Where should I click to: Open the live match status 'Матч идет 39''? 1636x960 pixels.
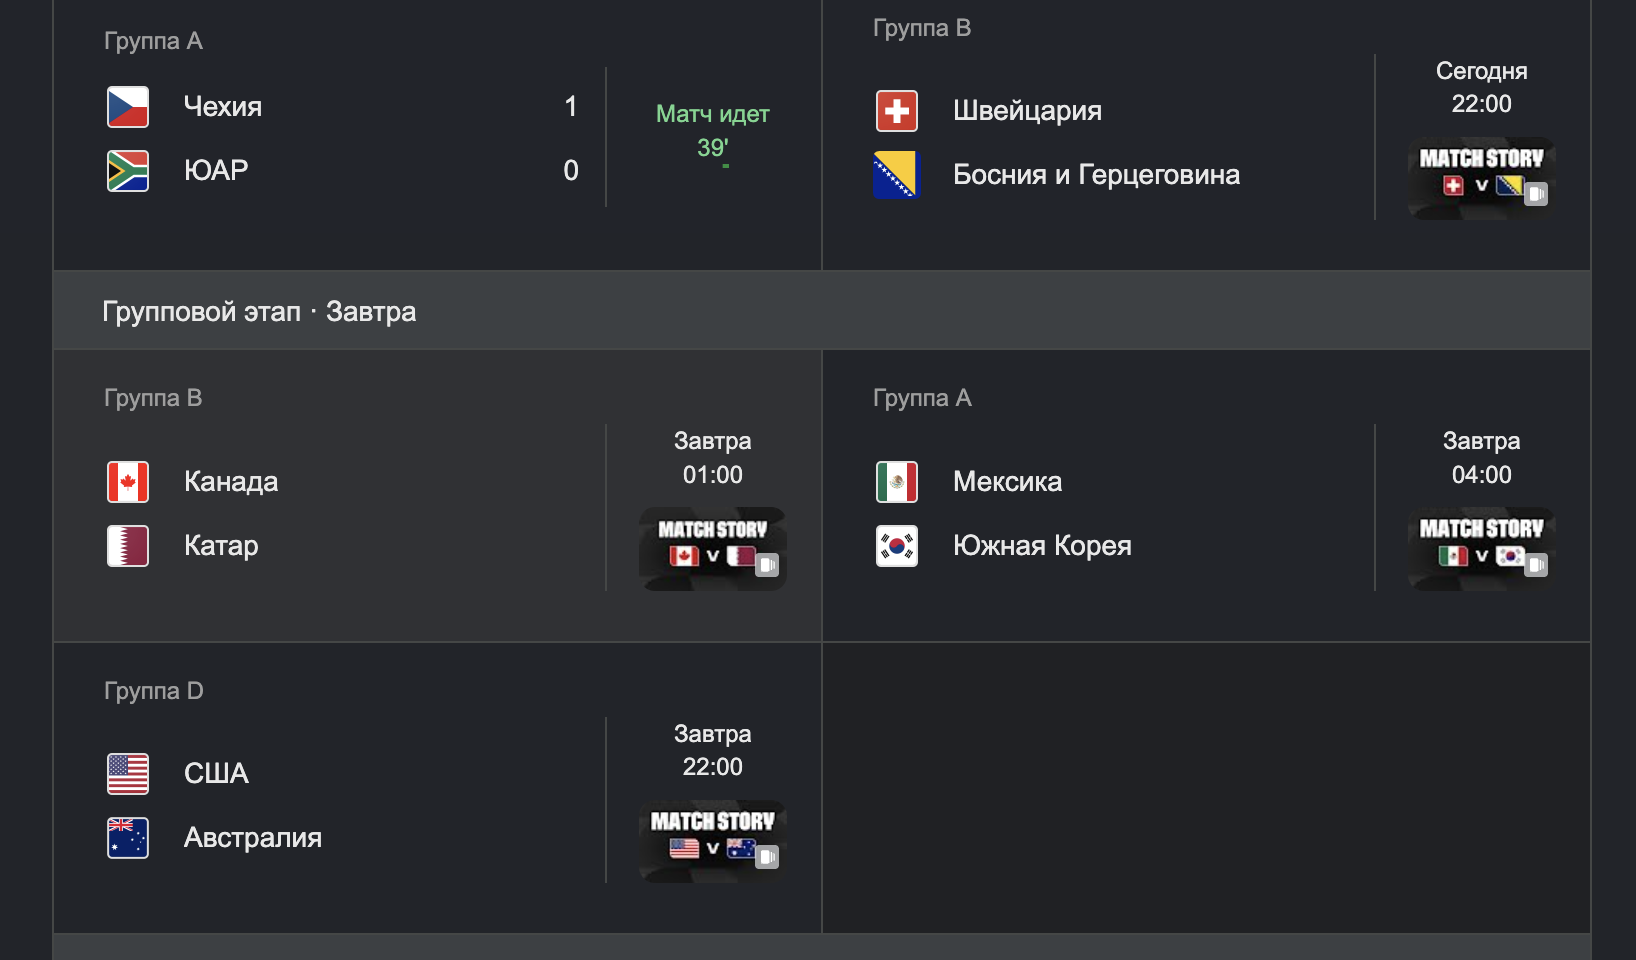point(713,131)
